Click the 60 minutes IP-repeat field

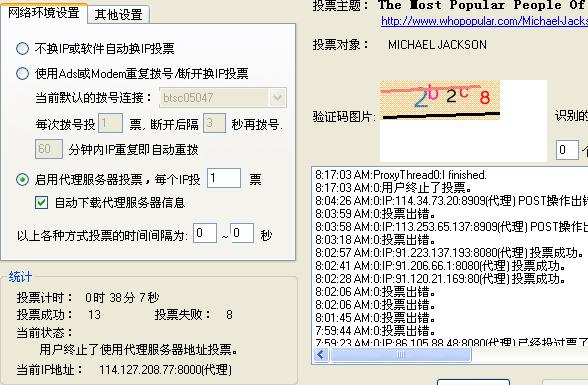49,149
